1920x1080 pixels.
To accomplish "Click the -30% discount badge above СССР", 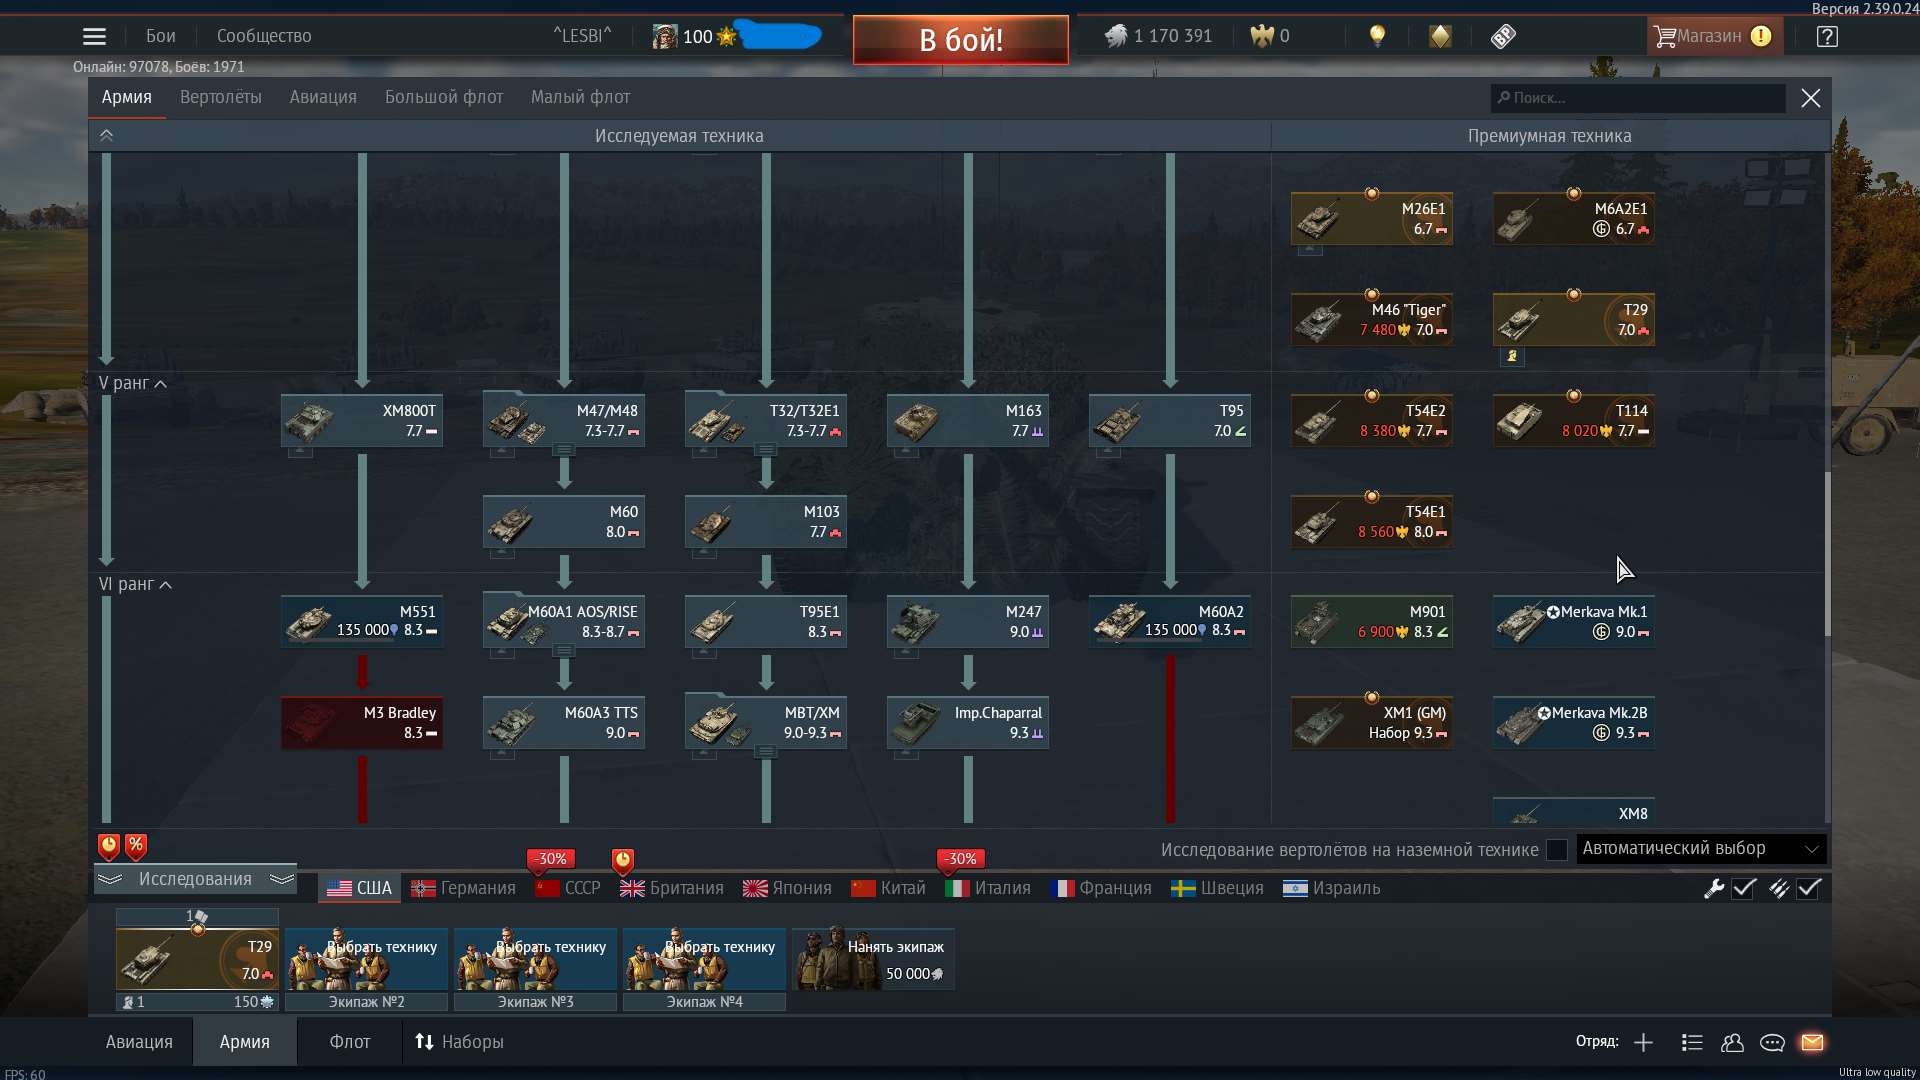I will [x=550, y=859].
